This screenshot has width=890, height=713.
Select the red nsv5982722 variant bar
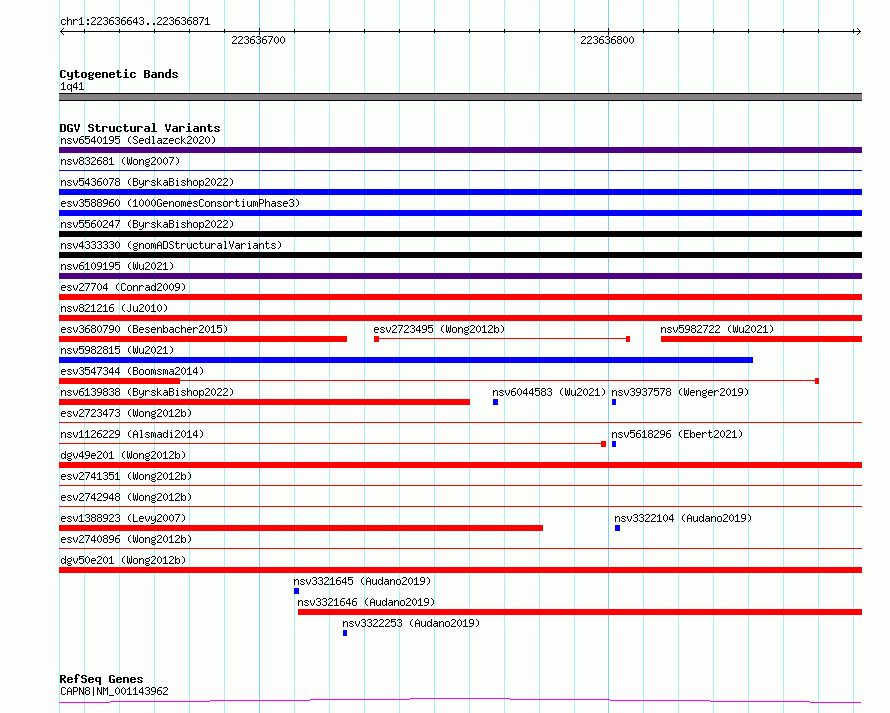[x=761, y=339]
